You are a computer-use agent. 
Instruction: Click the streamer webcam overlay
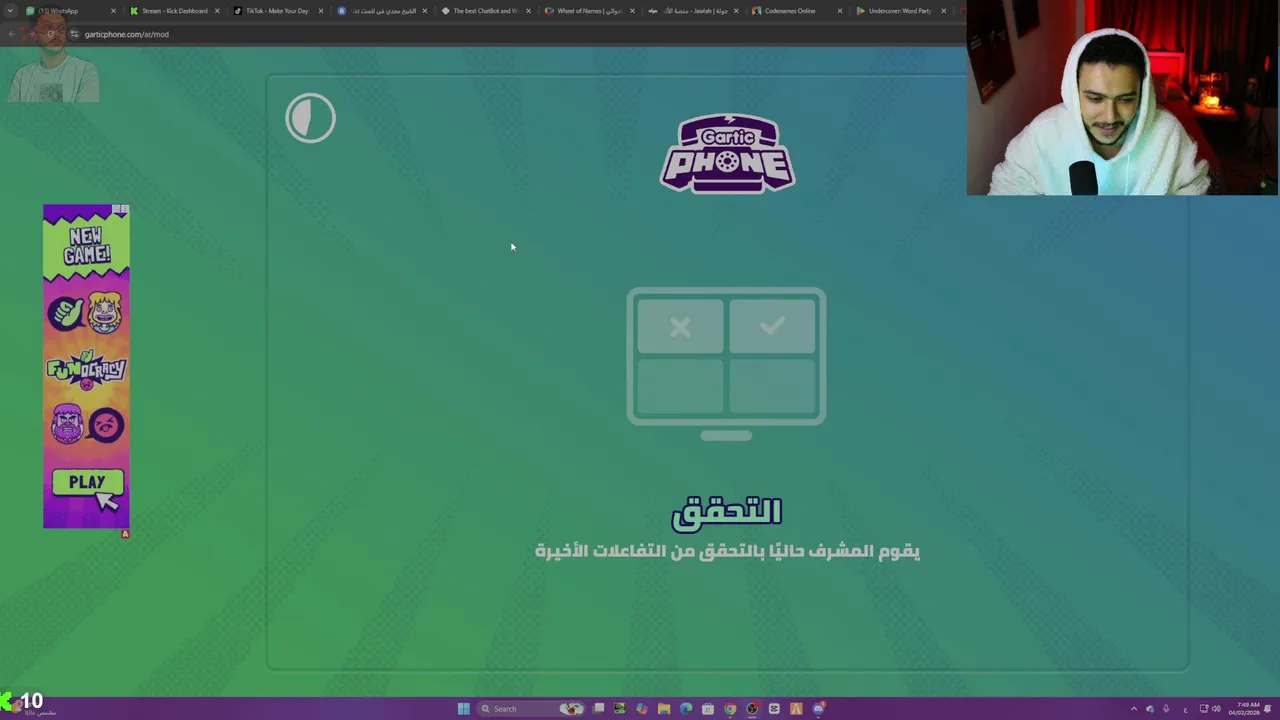coord(1123,97)
